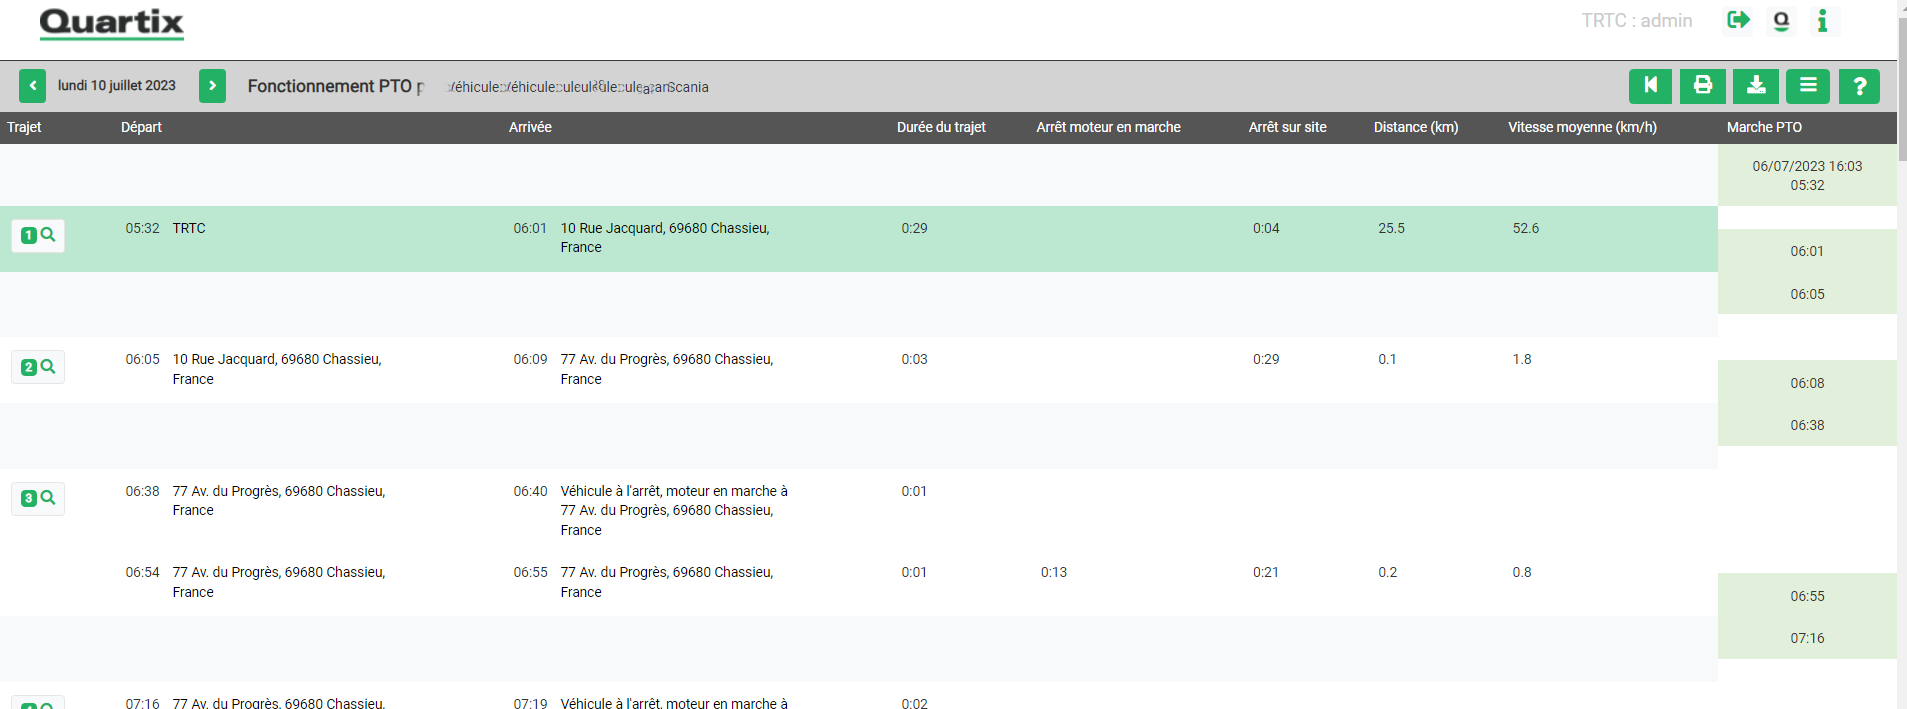The width and height of the screenshot is (1907, 709).
Task: View details of trip 2
Action: click(x=38, y=367)
